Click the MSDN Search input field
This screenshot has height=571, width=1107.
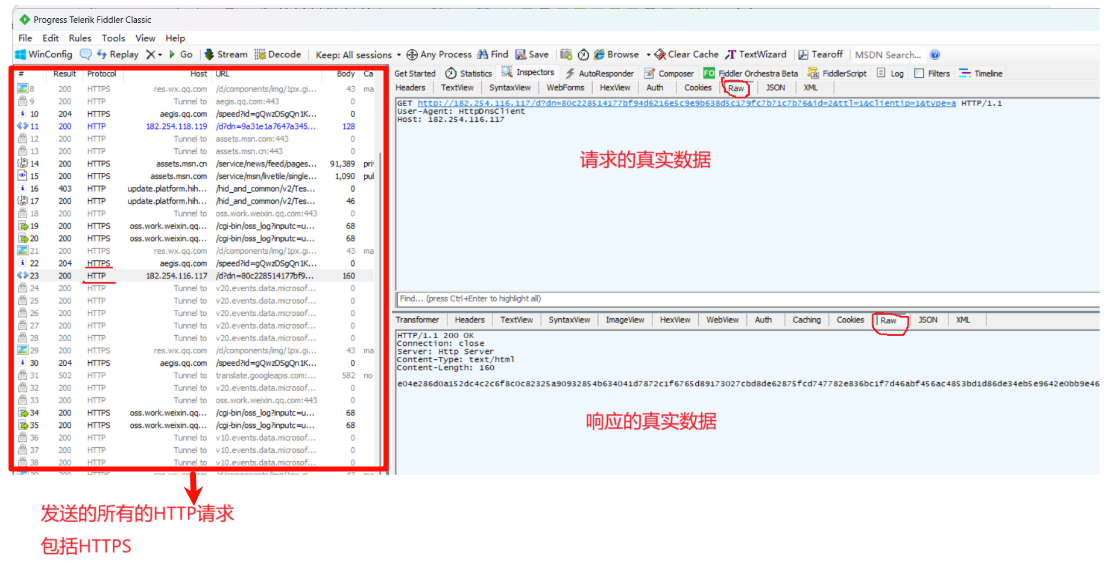(x=888, y=54)
